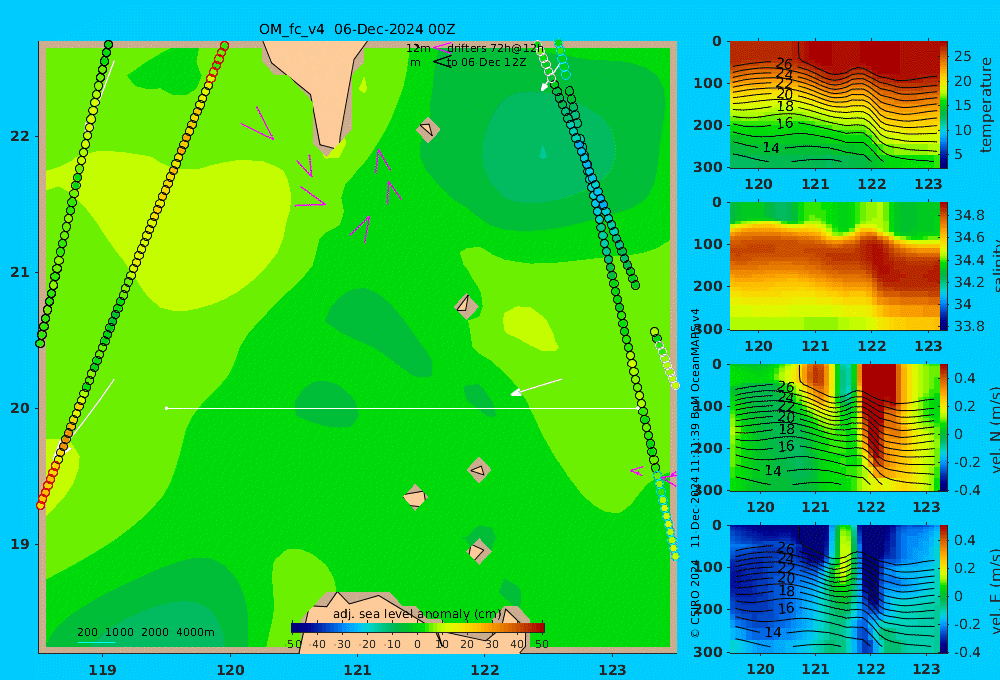Viewport: 1000px width, 680px height.
Task: Click the vel. E colorbar
Action: 944,589
